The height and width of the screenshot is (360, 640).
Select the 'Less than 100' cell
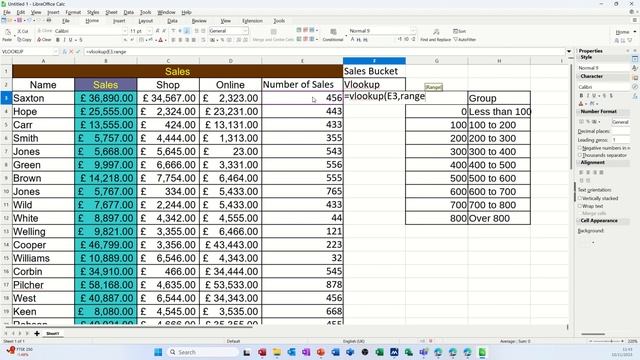pos(499,111)
